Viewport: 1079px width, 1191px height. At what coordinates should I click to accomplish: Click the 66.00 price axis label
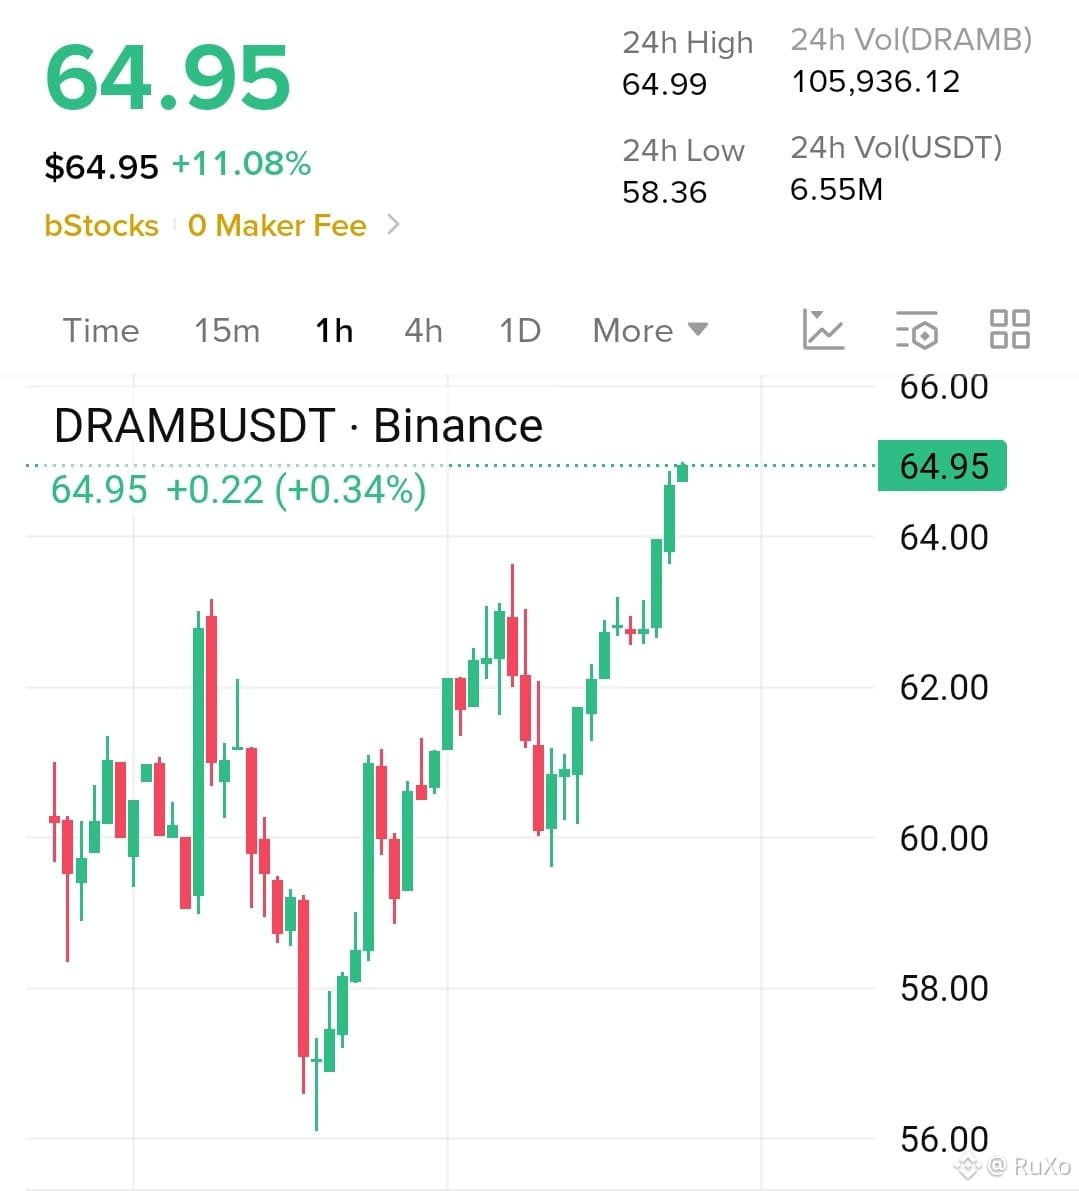[x=944, y=387]
